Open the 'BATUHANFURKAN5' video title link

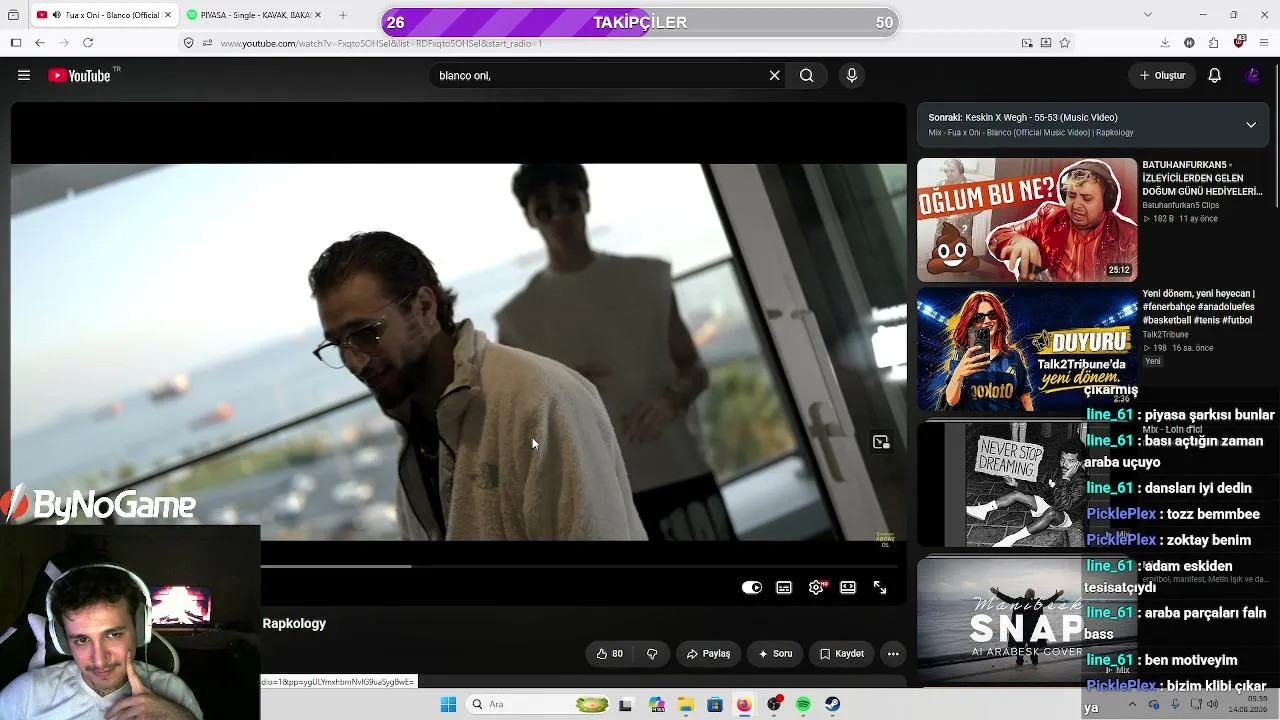tap(1203, 178)
